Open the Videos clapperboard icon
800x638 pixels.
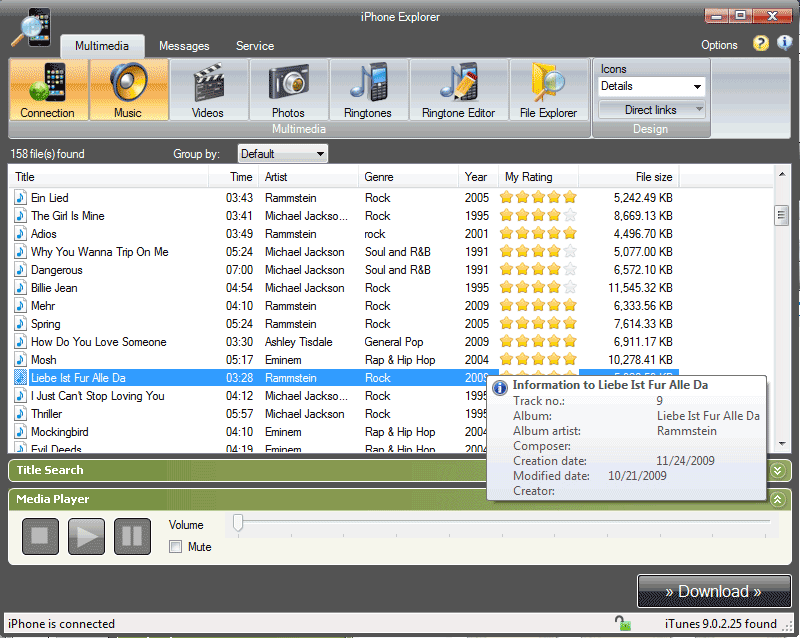point(208,82)
